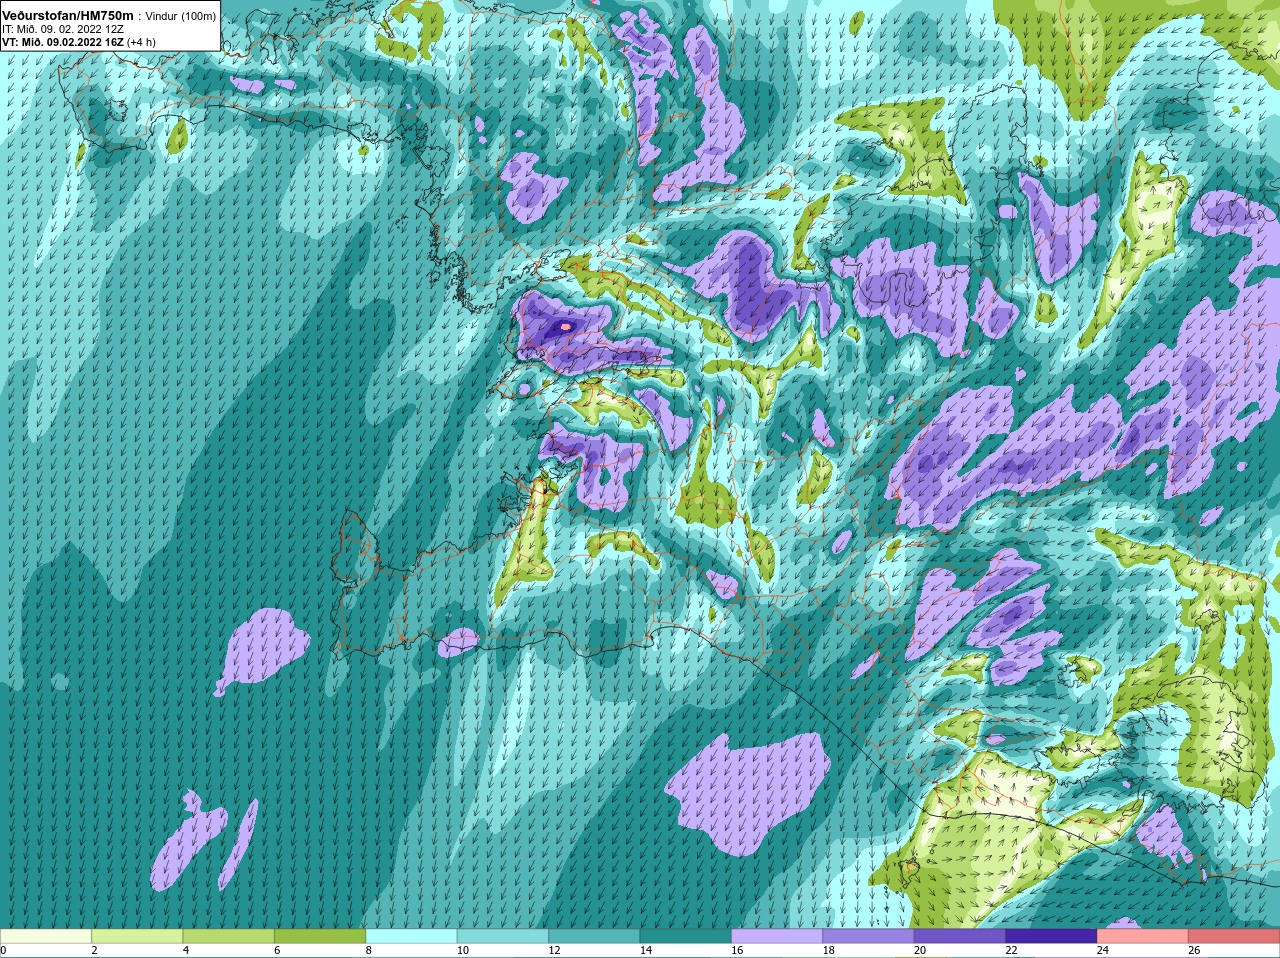Select the 4–6 green legend swatch

click(x=229, y=937)
